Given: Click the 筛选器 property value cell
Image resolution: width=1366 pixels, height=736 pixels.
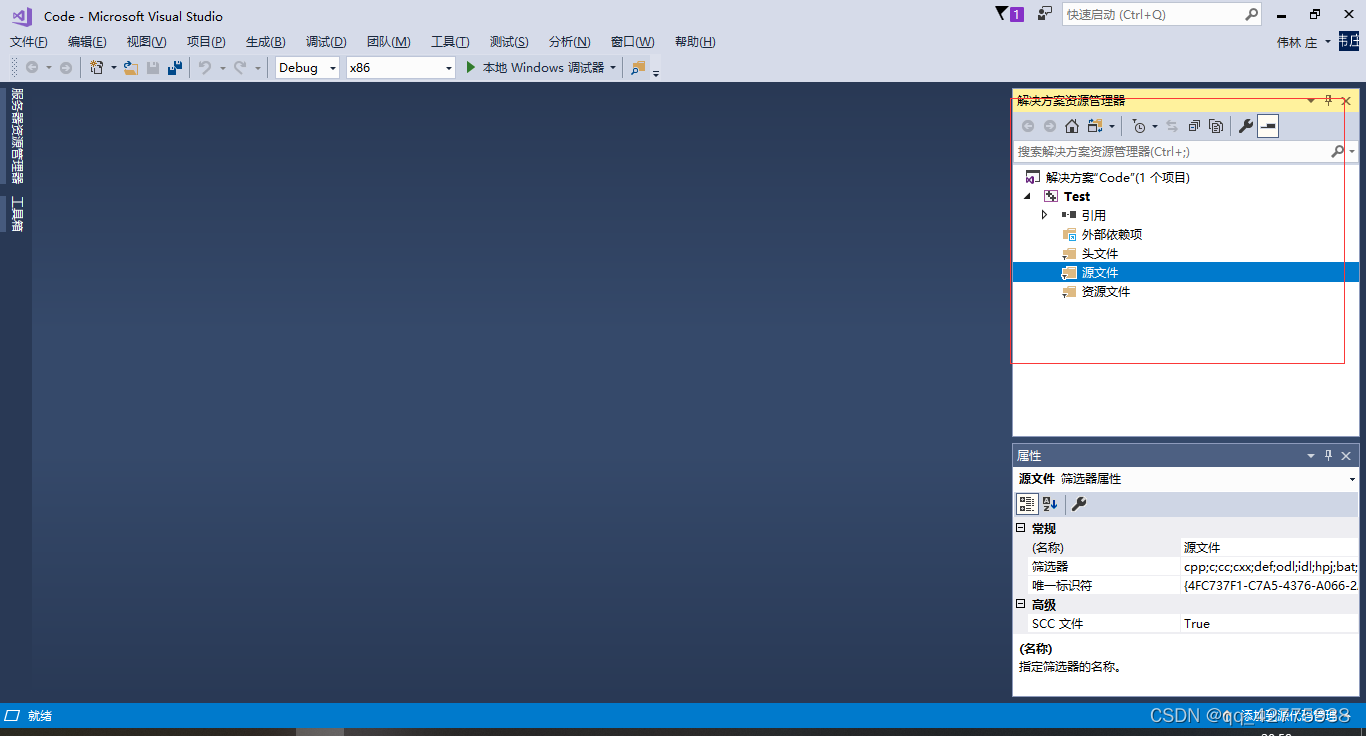Looking at the screenshot, I should (1269, 566).
